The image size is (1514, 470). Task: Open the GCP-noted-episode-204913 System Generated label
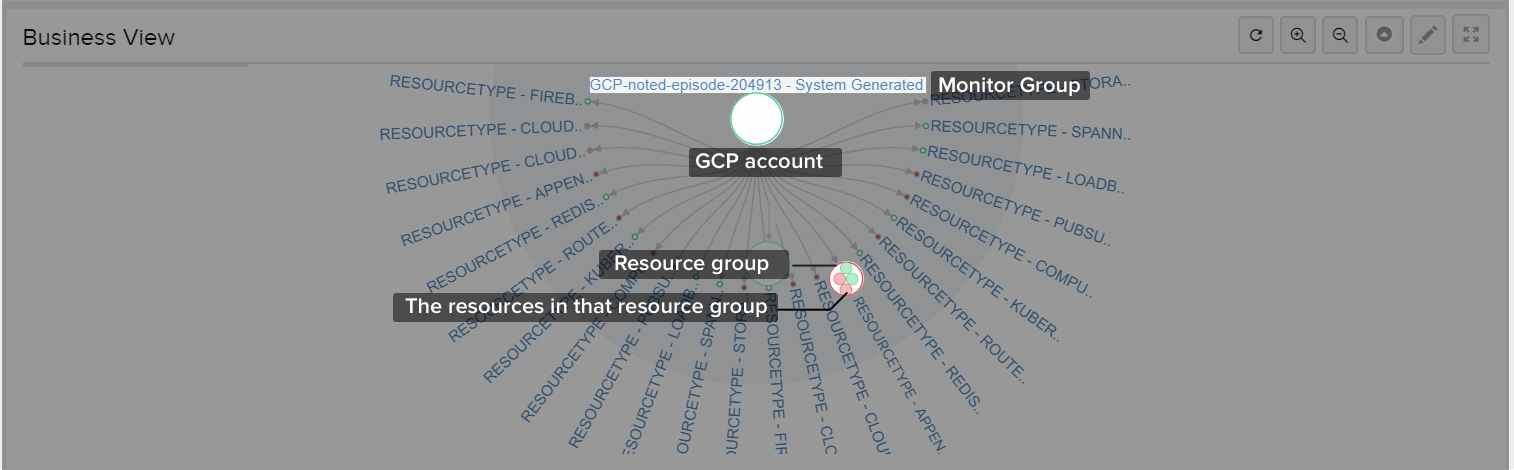[x=757, y=85]
